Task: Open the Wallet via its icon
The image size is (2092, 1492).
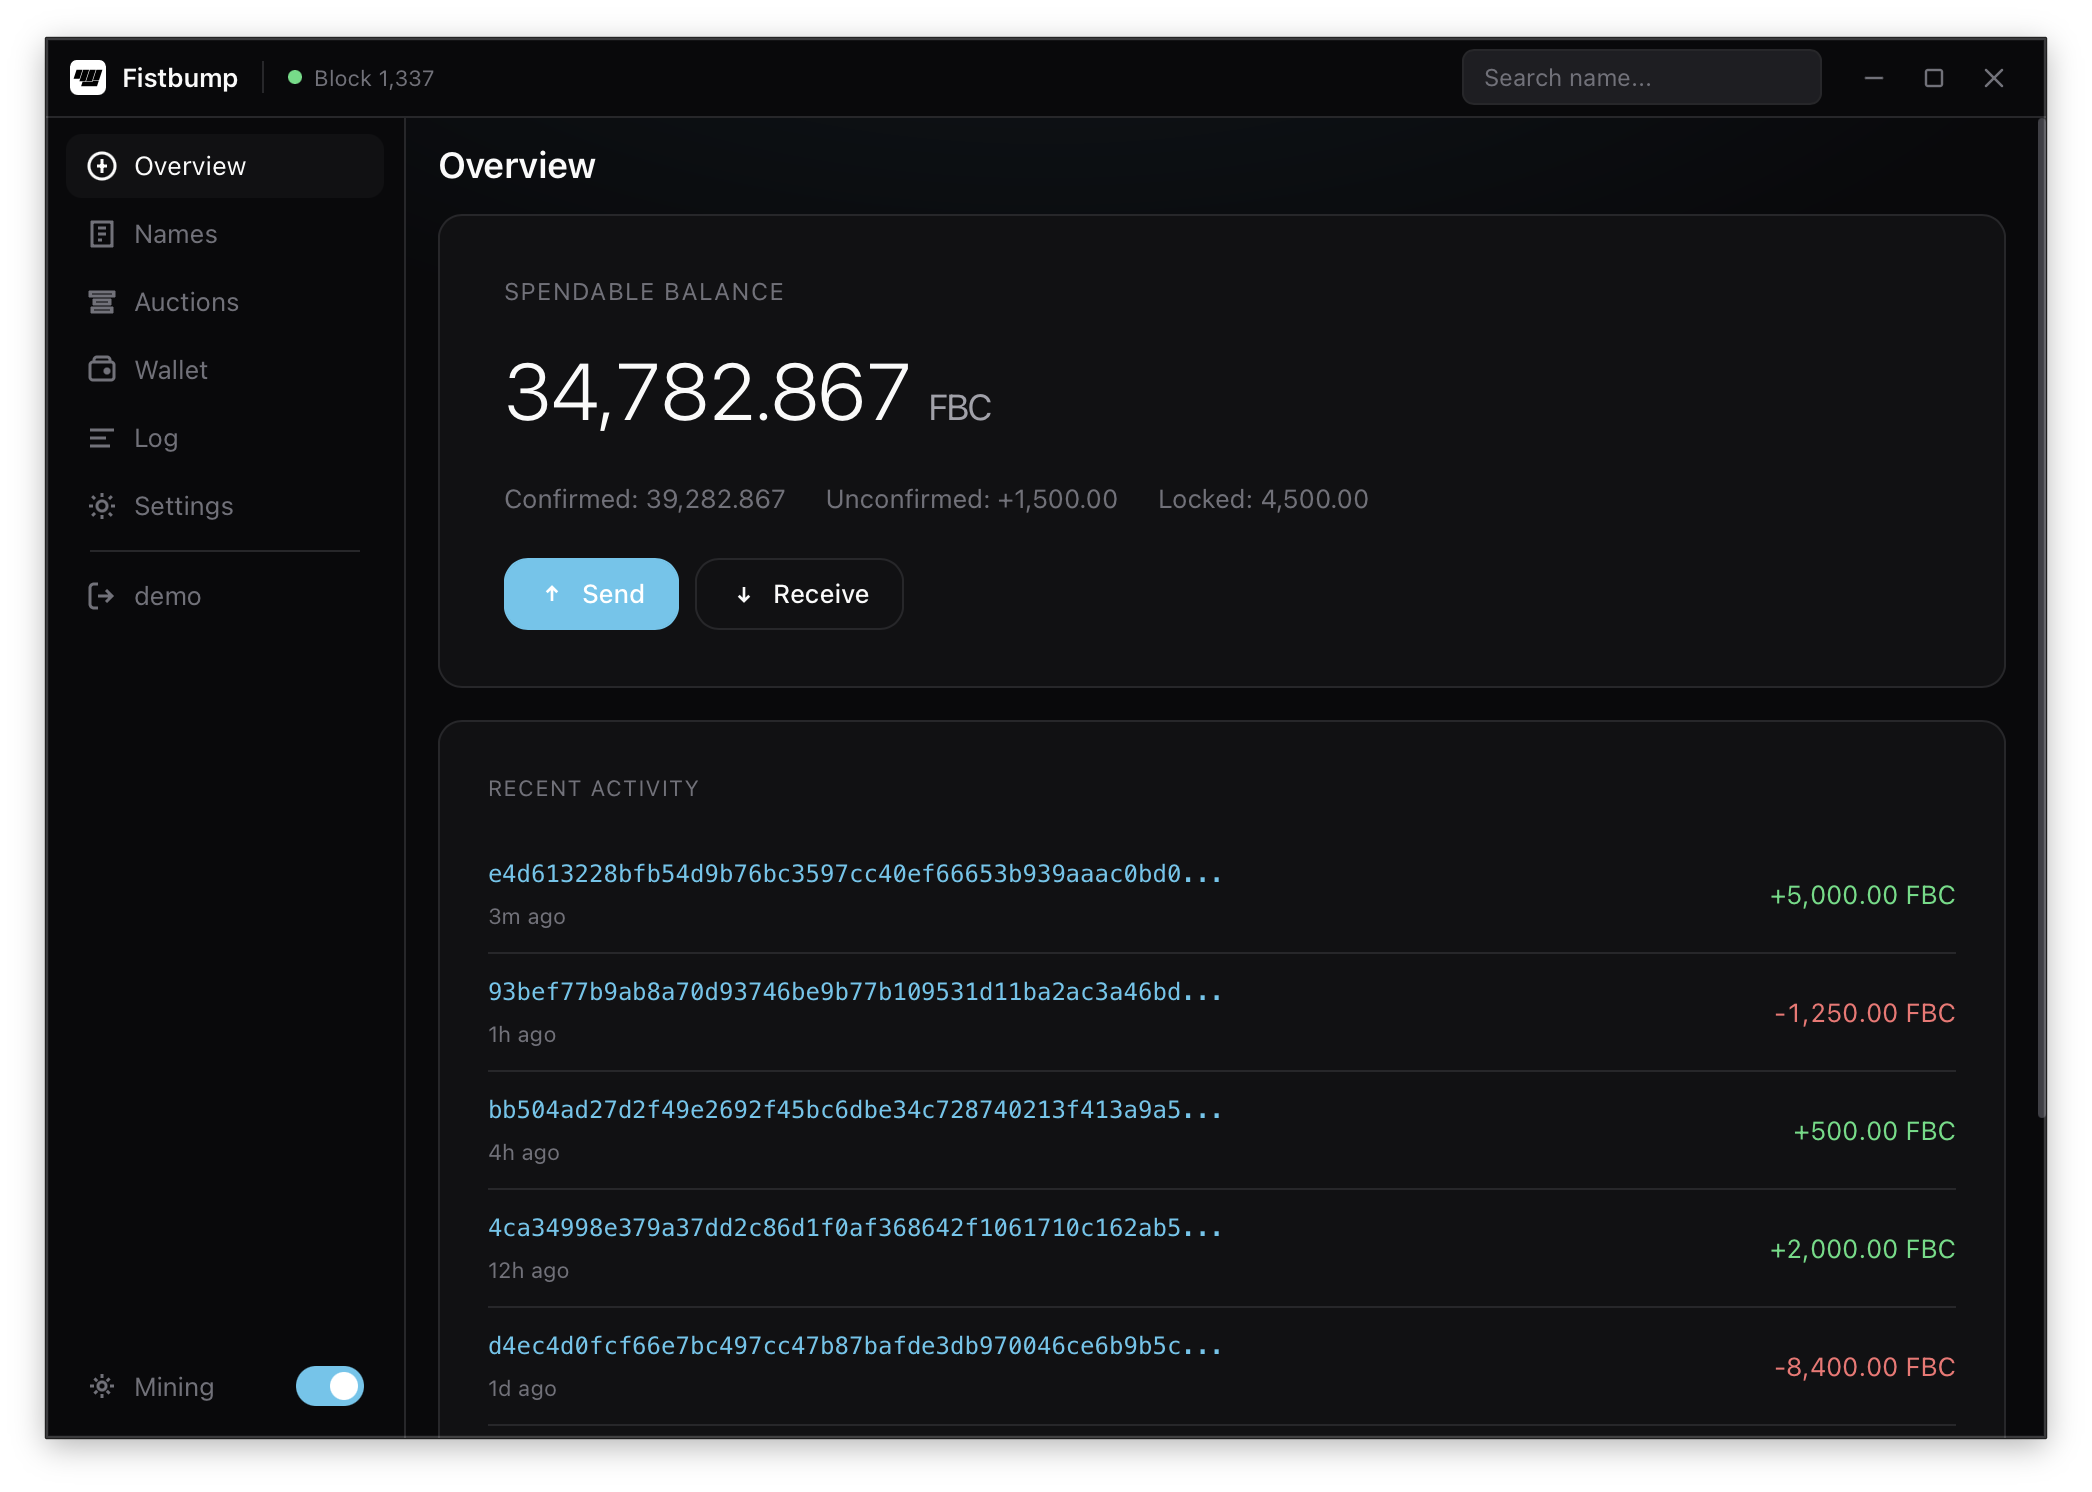Action: coord(101,369)
